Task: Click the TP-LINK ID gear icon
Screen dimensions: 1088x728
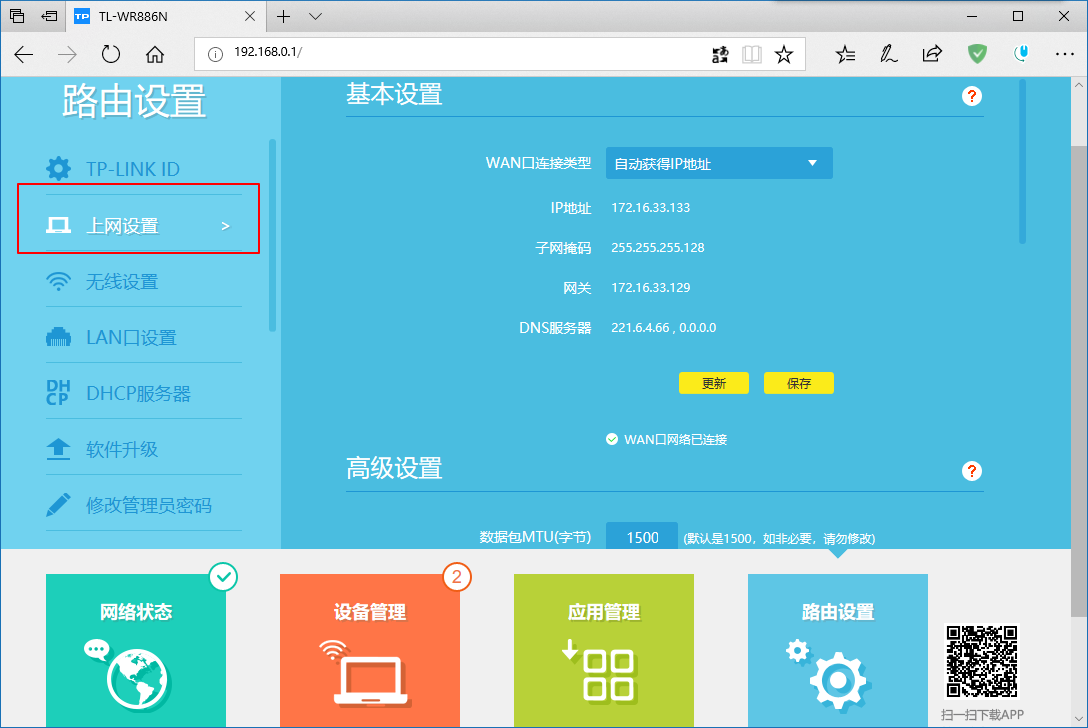Action: click(x=59, y=169)
